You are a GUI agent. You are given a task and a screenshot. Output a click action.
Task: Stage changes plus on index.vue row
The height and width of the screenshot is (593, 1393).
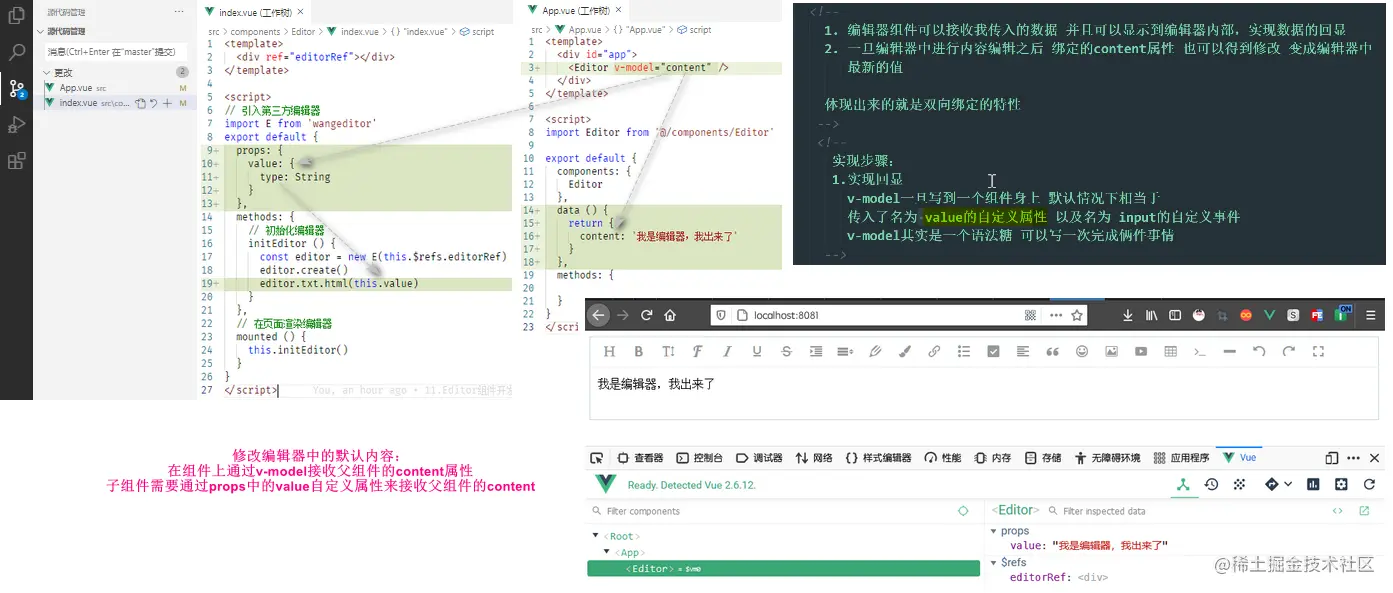(x=166, y=103)
